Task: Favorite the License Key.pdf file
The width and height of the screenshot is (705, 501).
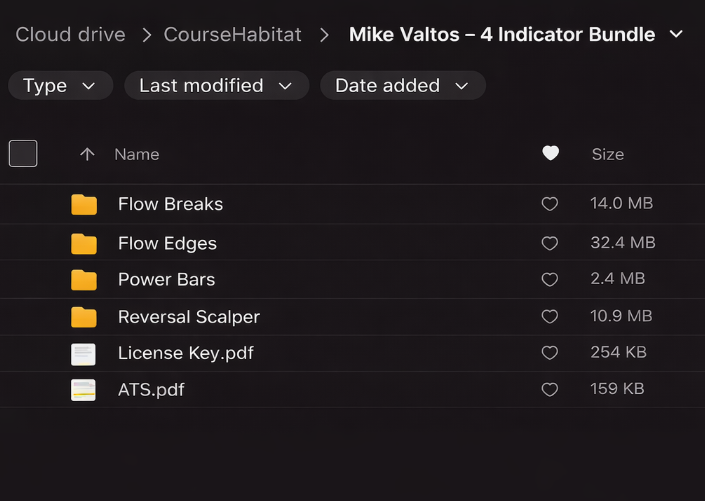Action: pos(549,353)
